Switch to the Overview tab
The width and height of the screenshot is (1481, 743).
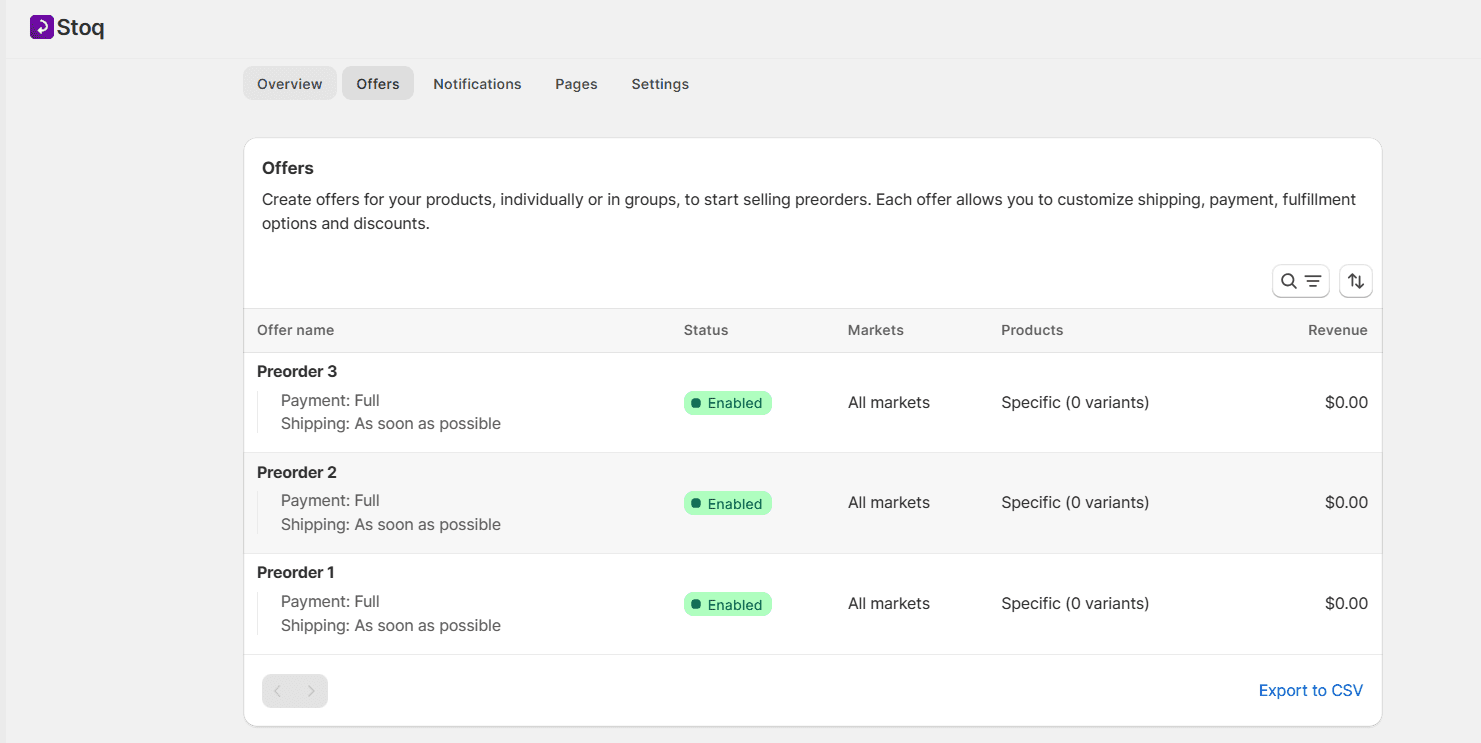coord(289,84)
